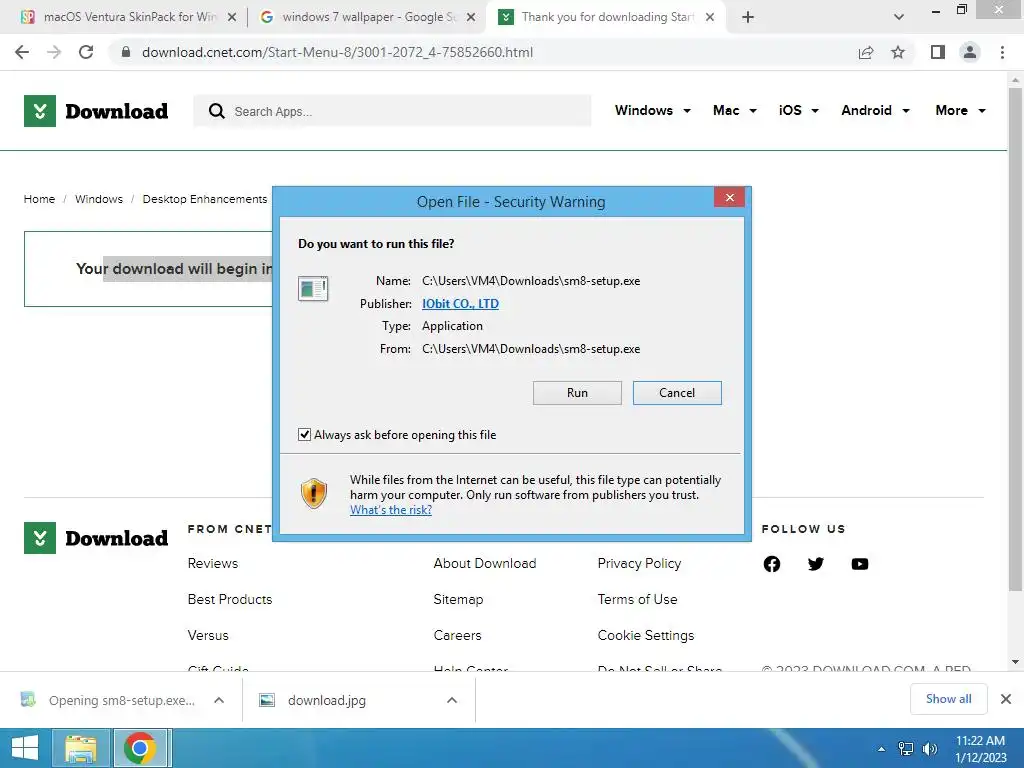Image resolution: width=1024 pixels, height=768 pixels.
Task: Expand options for sm8-setup.exe download
Action: point(219,700)
